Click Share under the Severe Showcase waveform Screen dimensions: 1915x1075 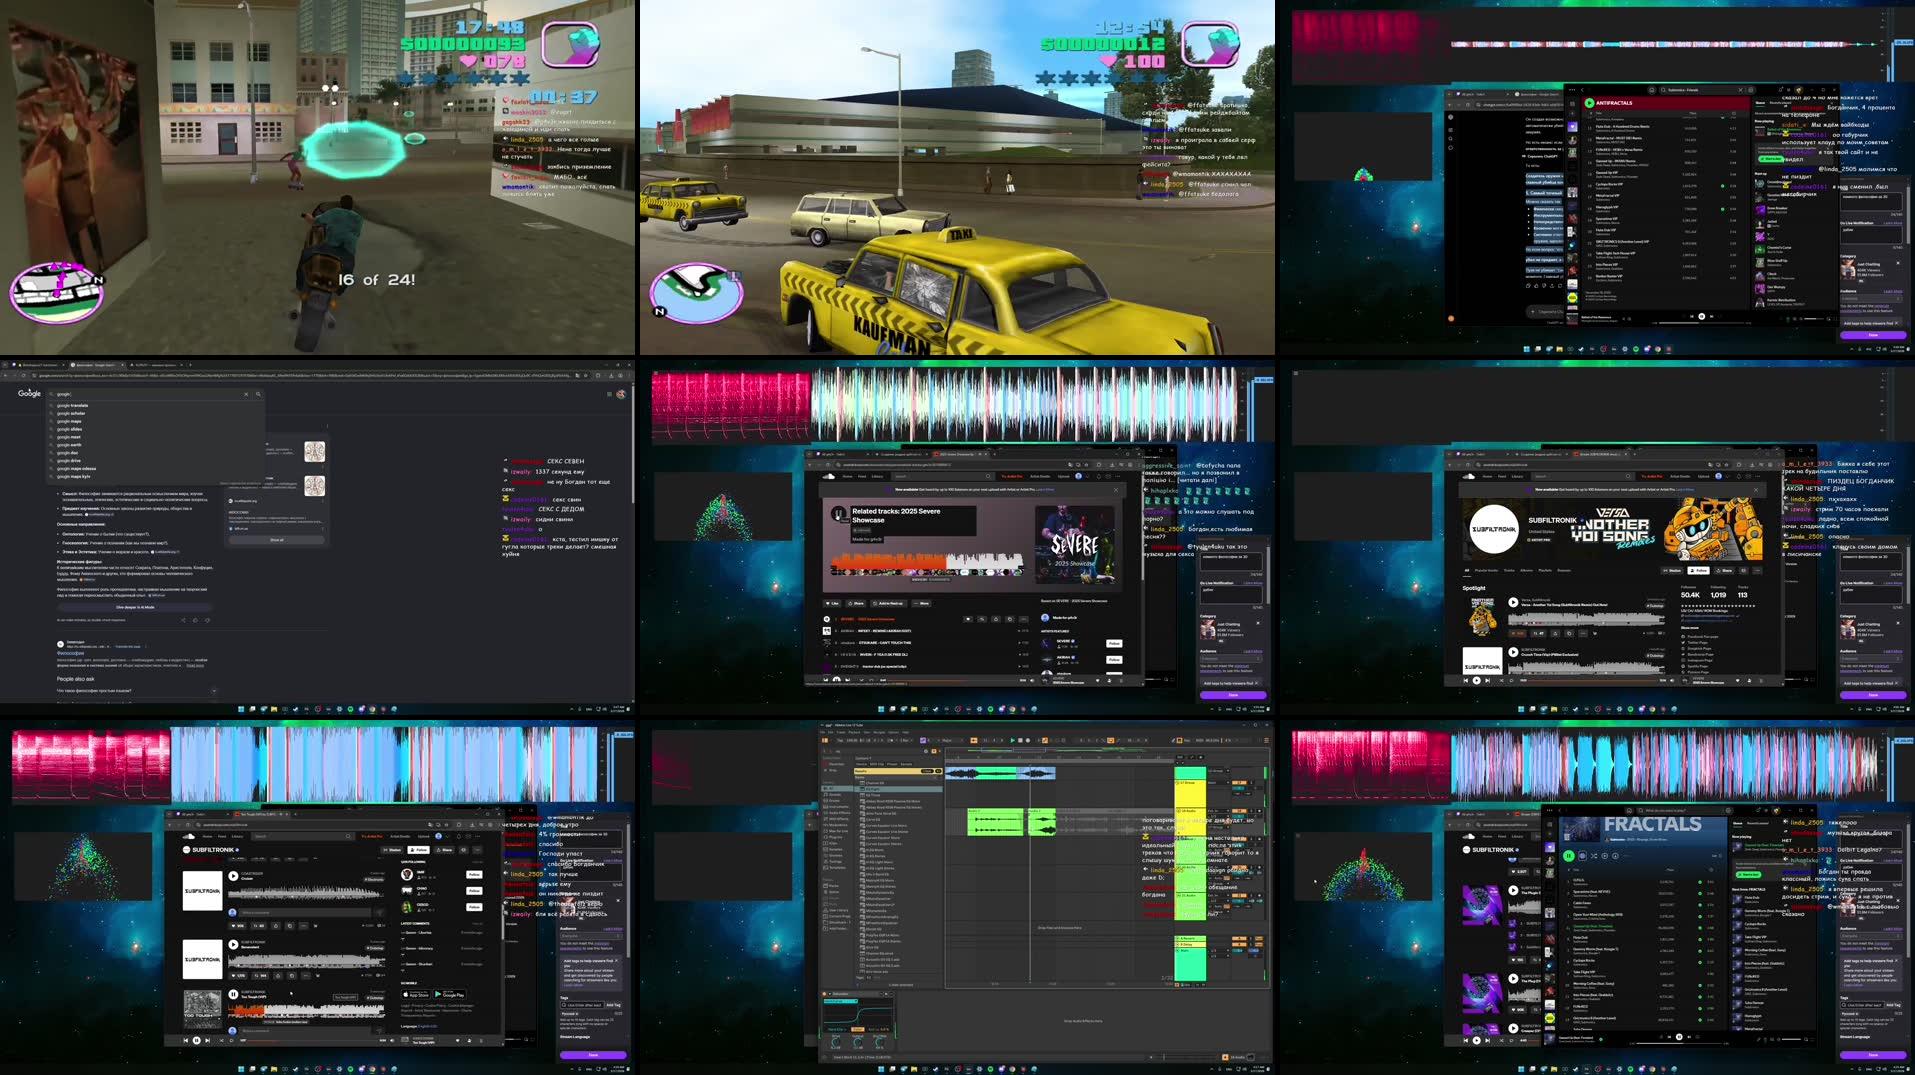click(x=856, y=604)
